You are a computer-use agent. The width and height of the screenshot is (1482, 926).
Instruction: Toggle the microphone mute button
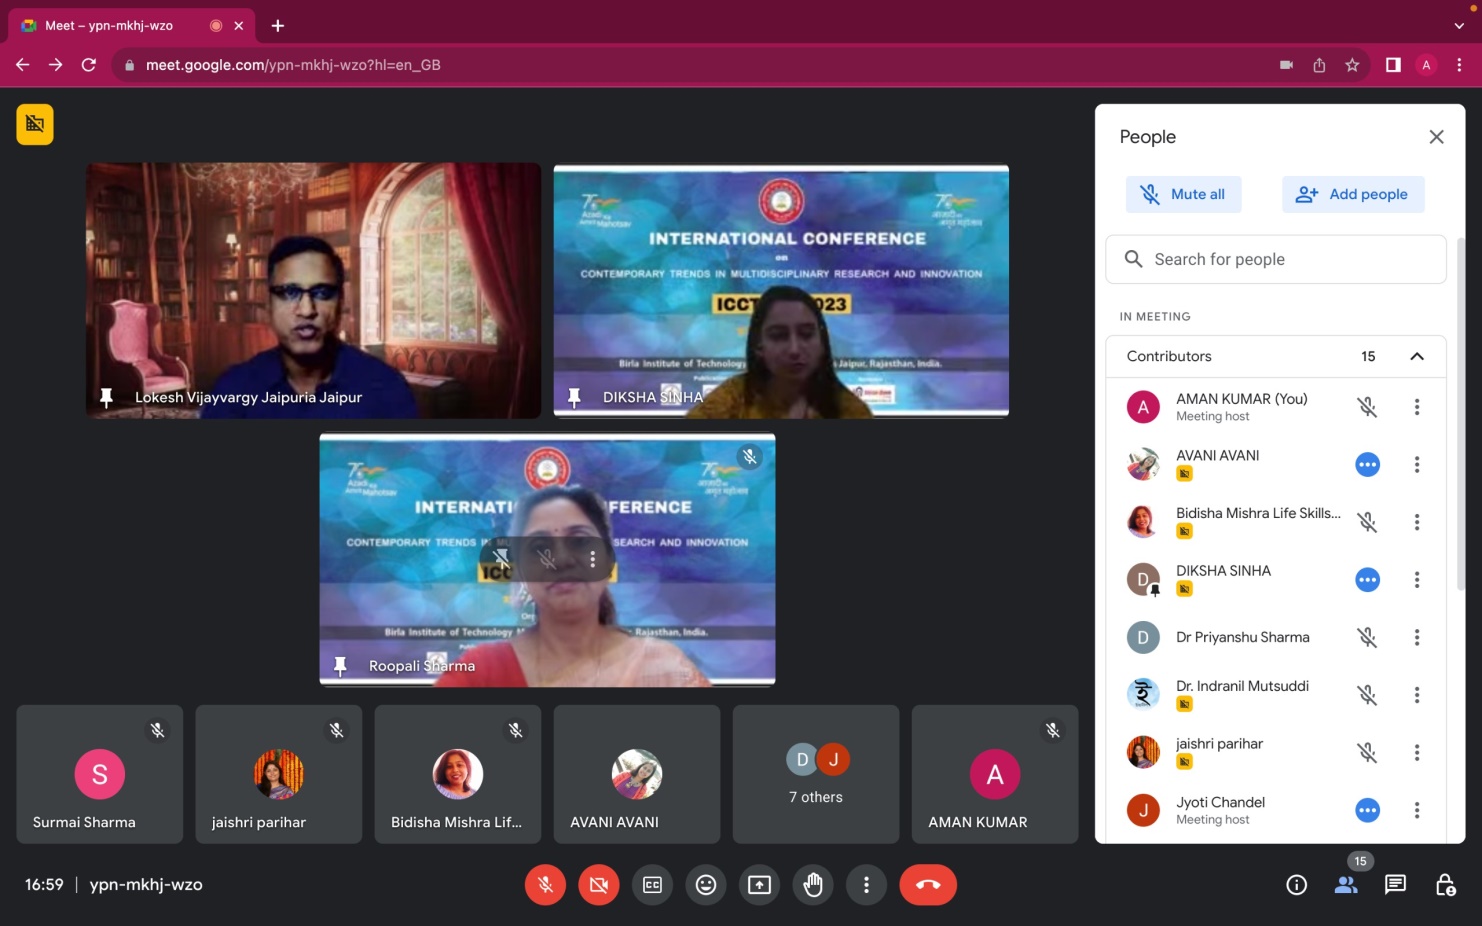pyautogui.click(x=545, y=885)
